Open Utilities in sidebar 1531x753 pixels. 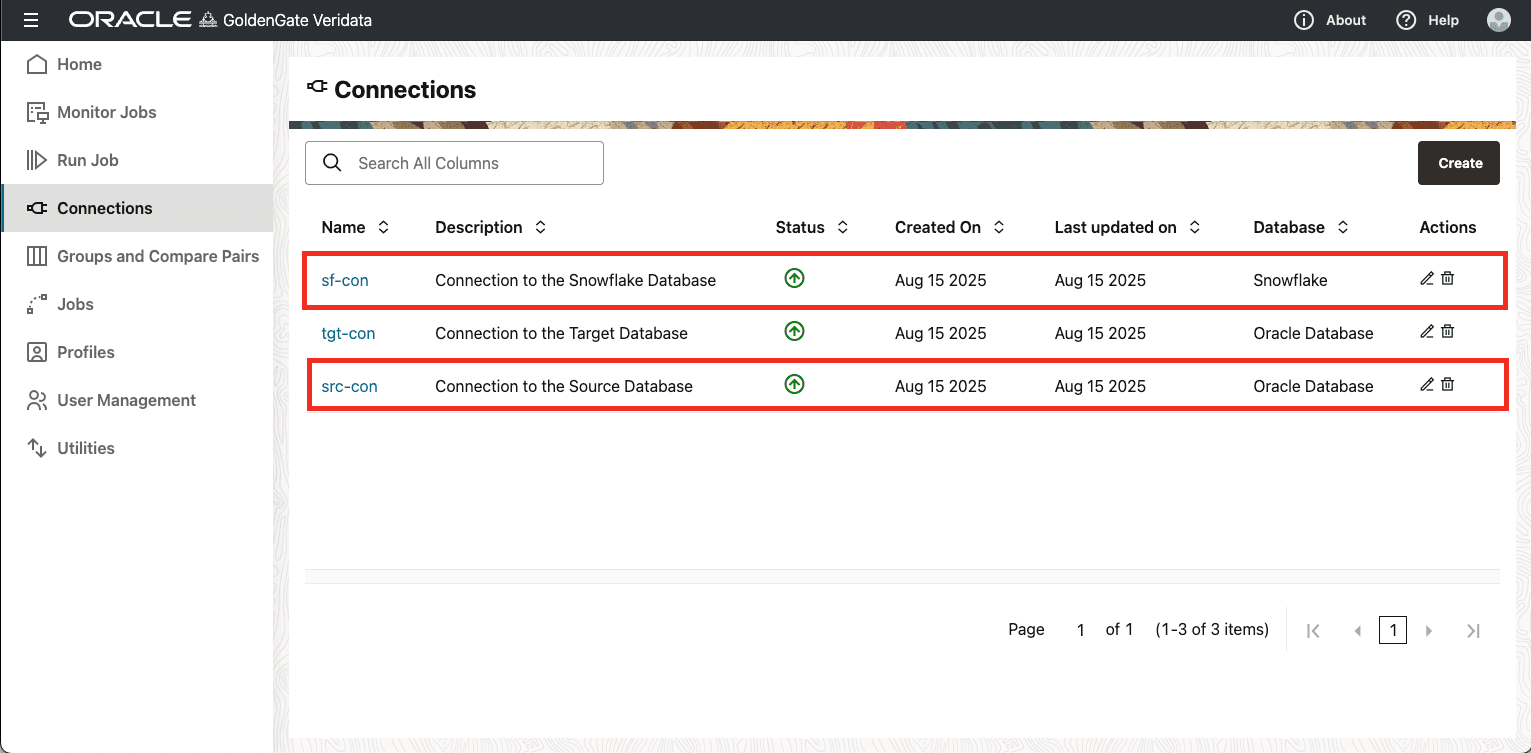point(137,448)
